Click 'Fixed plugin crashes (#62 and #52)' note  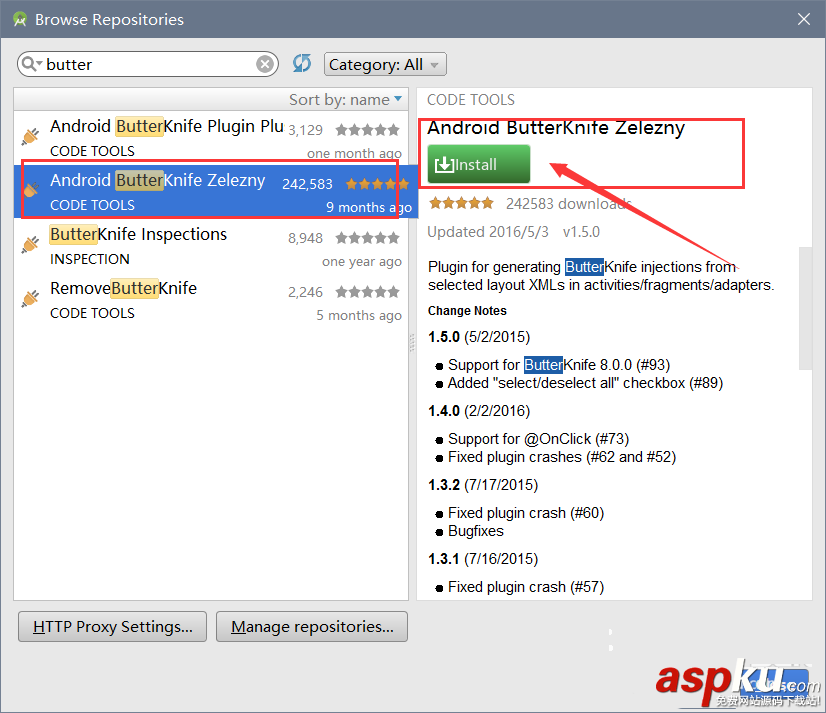point(562,457)
